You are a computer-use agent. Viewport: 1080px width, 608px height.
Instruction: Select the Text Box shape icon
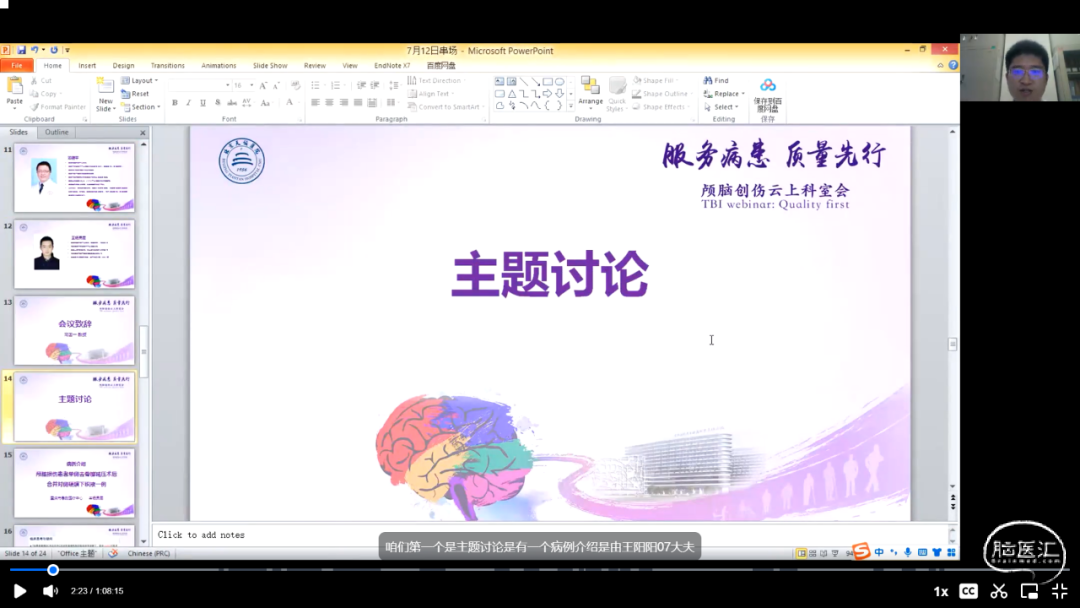pyautogui.click(x=499, y=81)
